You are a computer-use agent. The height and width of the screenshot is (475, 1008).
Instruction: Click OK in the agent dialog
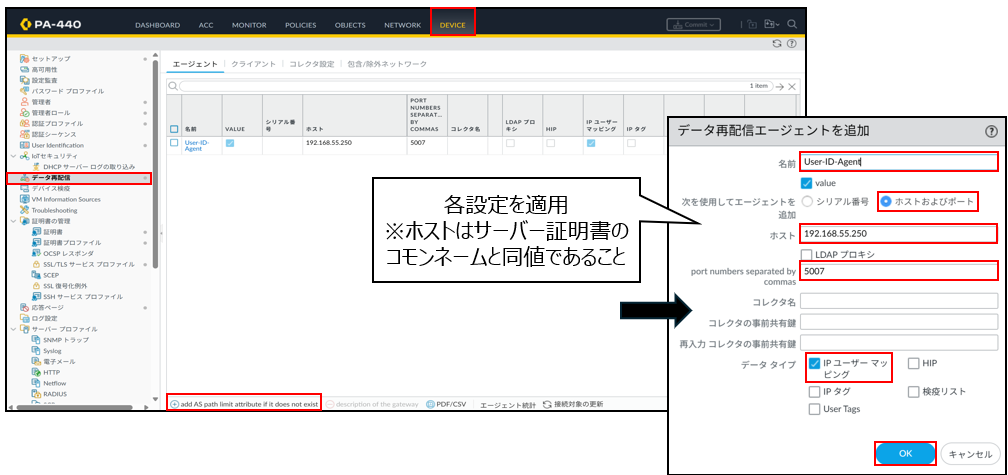905,454
